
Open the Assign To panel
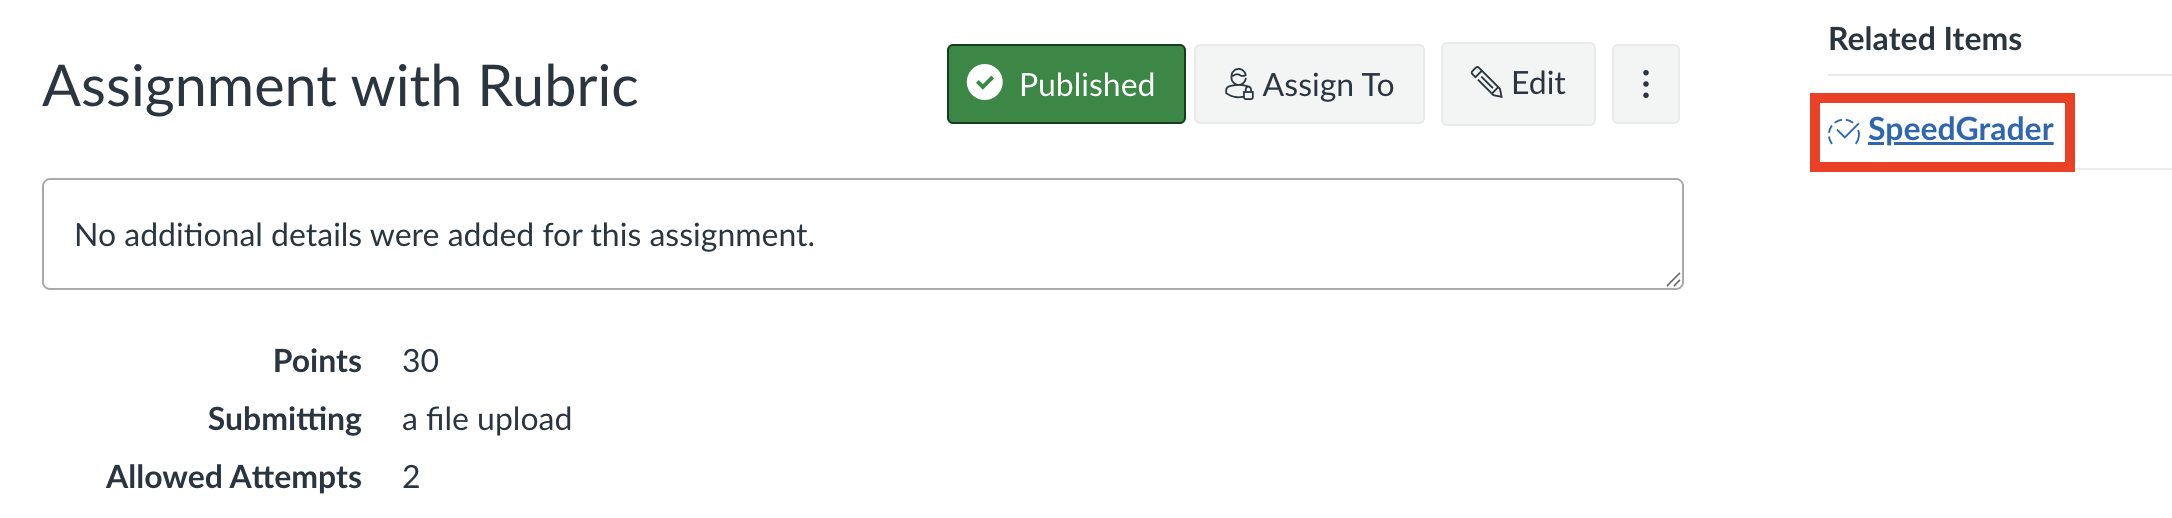coord(1309,84)
